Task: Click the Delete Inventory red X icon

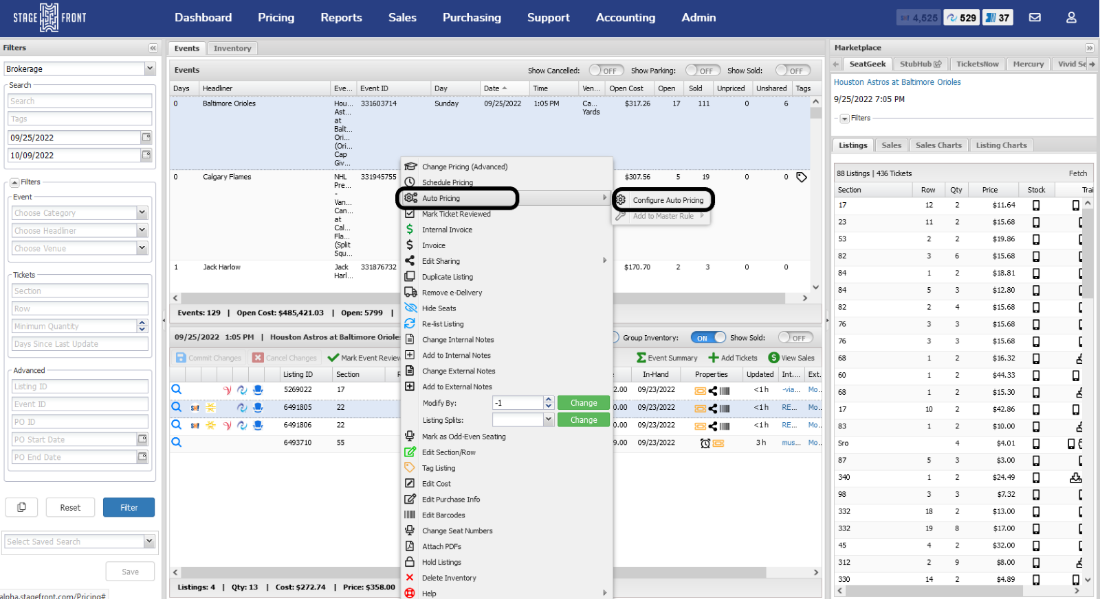Action: click(x=410, y=577)
